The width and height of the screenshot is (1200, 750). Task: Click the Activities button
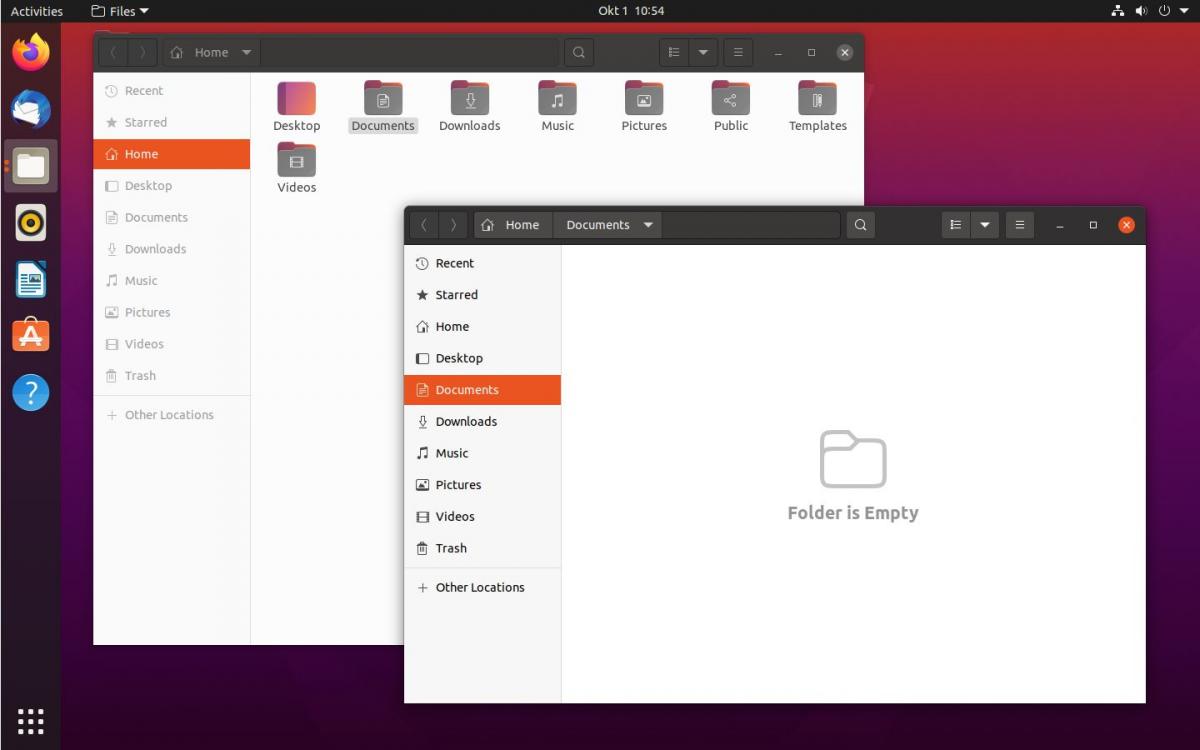[37, 11]
